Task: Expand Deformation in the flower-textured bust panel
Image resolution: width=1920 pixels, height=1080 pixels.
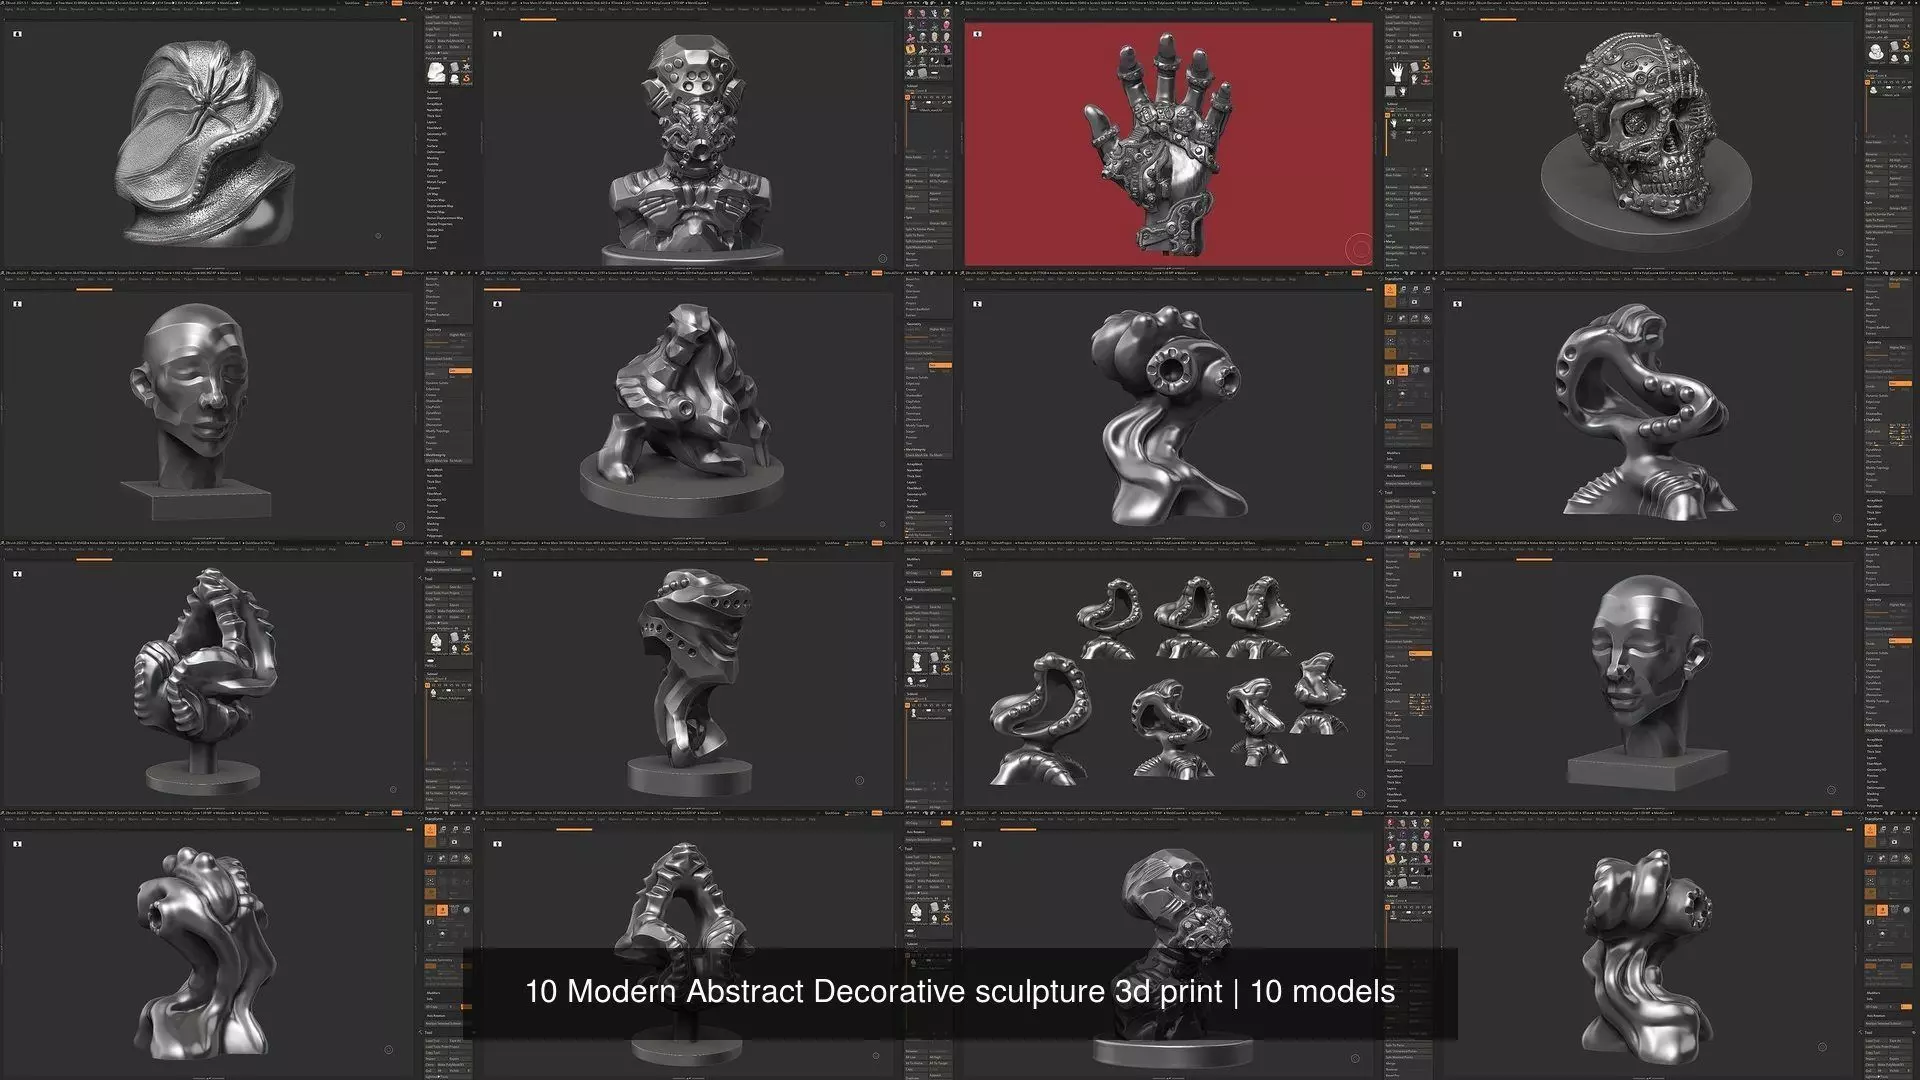Action: pyautogui.click(x=436, y=152)
